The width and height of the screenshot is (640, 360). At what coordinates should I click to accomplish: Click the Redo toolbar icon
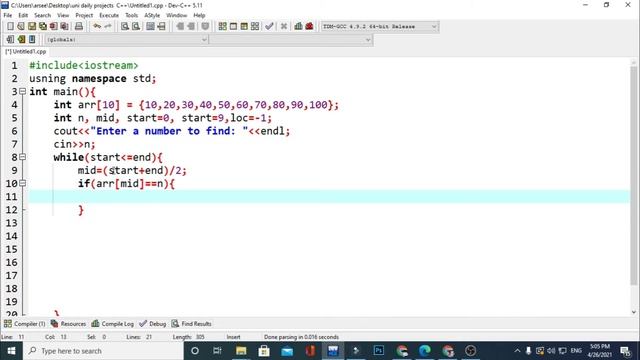click(108, 27)
